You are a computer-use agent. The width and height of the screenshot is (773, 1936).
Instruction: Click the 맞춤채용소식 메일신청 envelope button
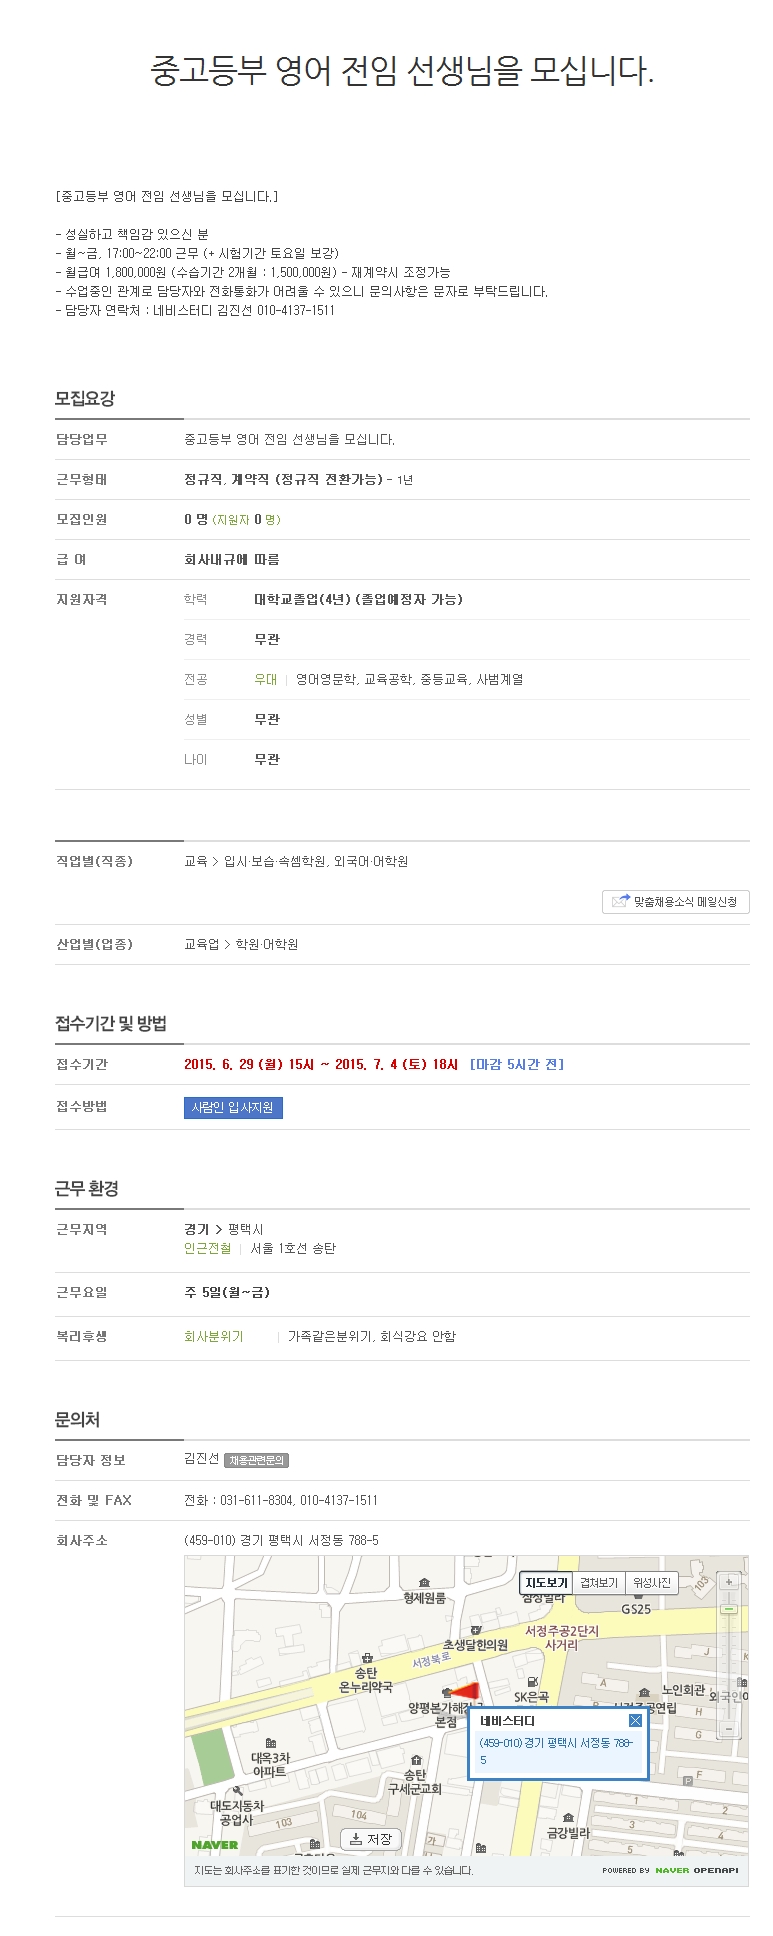pyautogui.click(x=676, y=901)
